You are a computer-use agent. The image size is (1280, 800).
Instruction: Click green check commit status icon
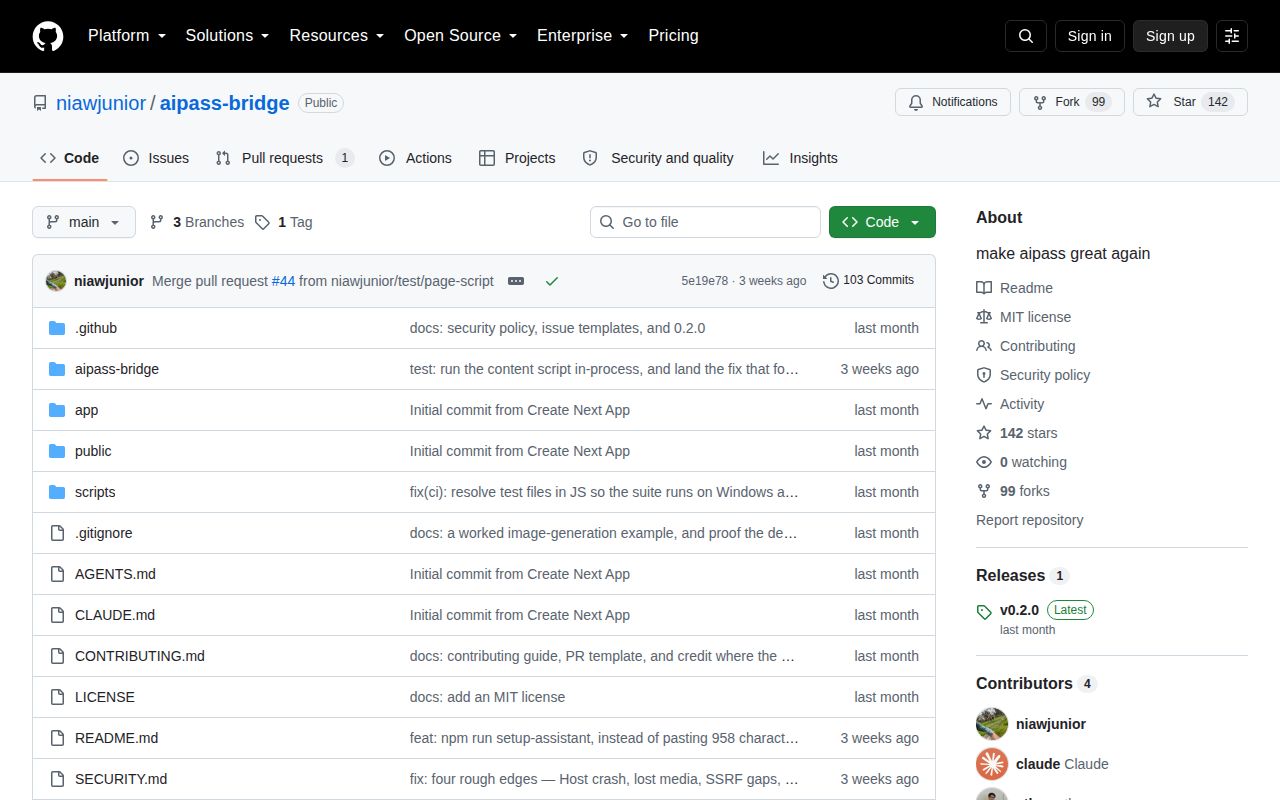click(551, 281)
